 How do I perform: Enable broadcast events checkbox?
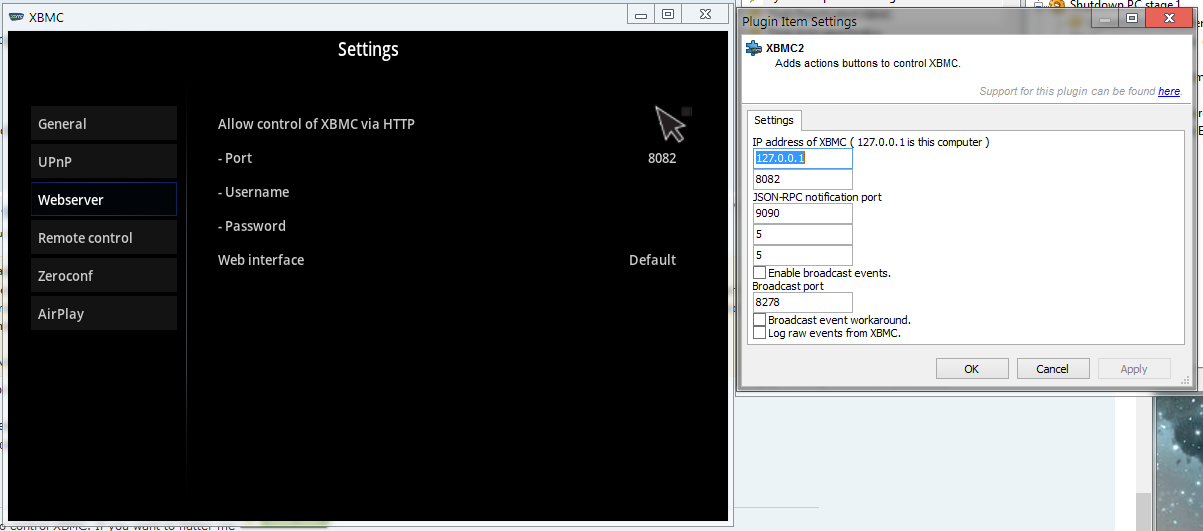pos(760,273)
